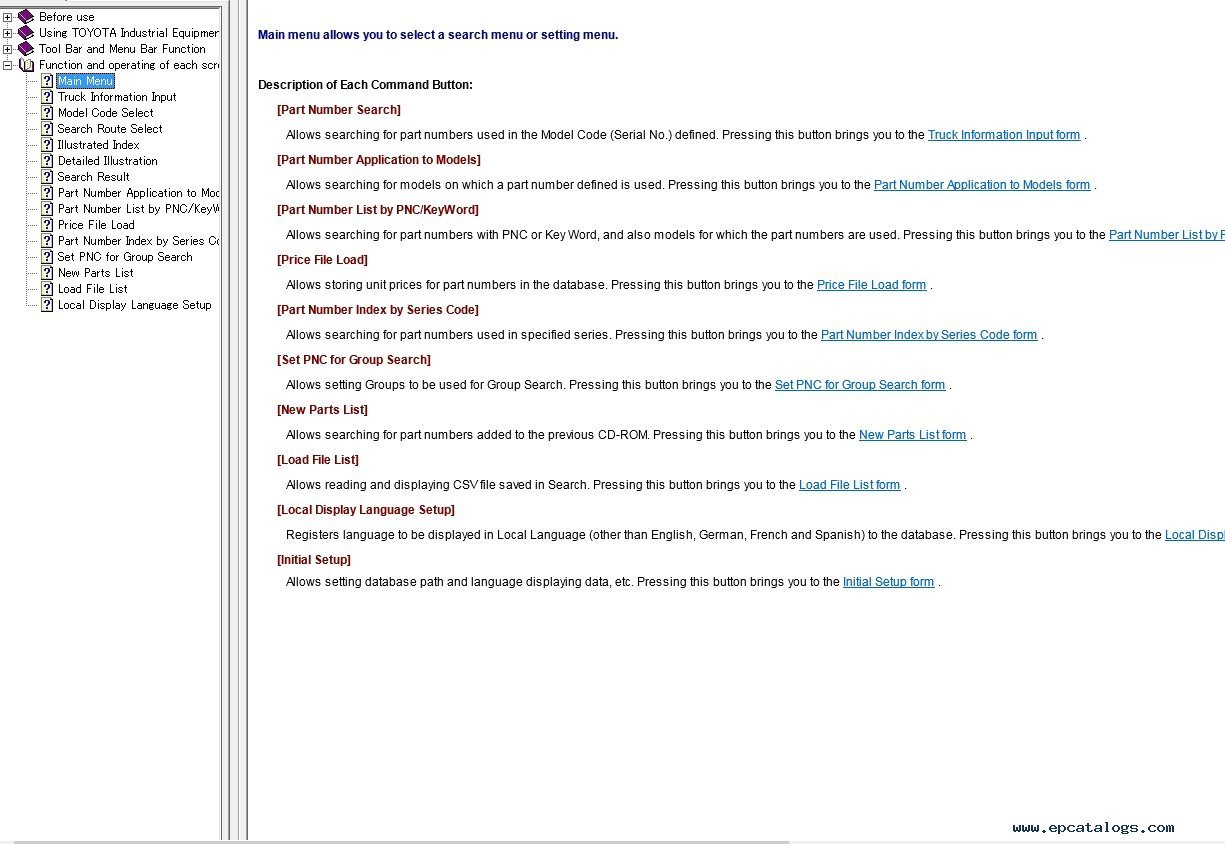Expand the Before use book node

pos(8,17)
